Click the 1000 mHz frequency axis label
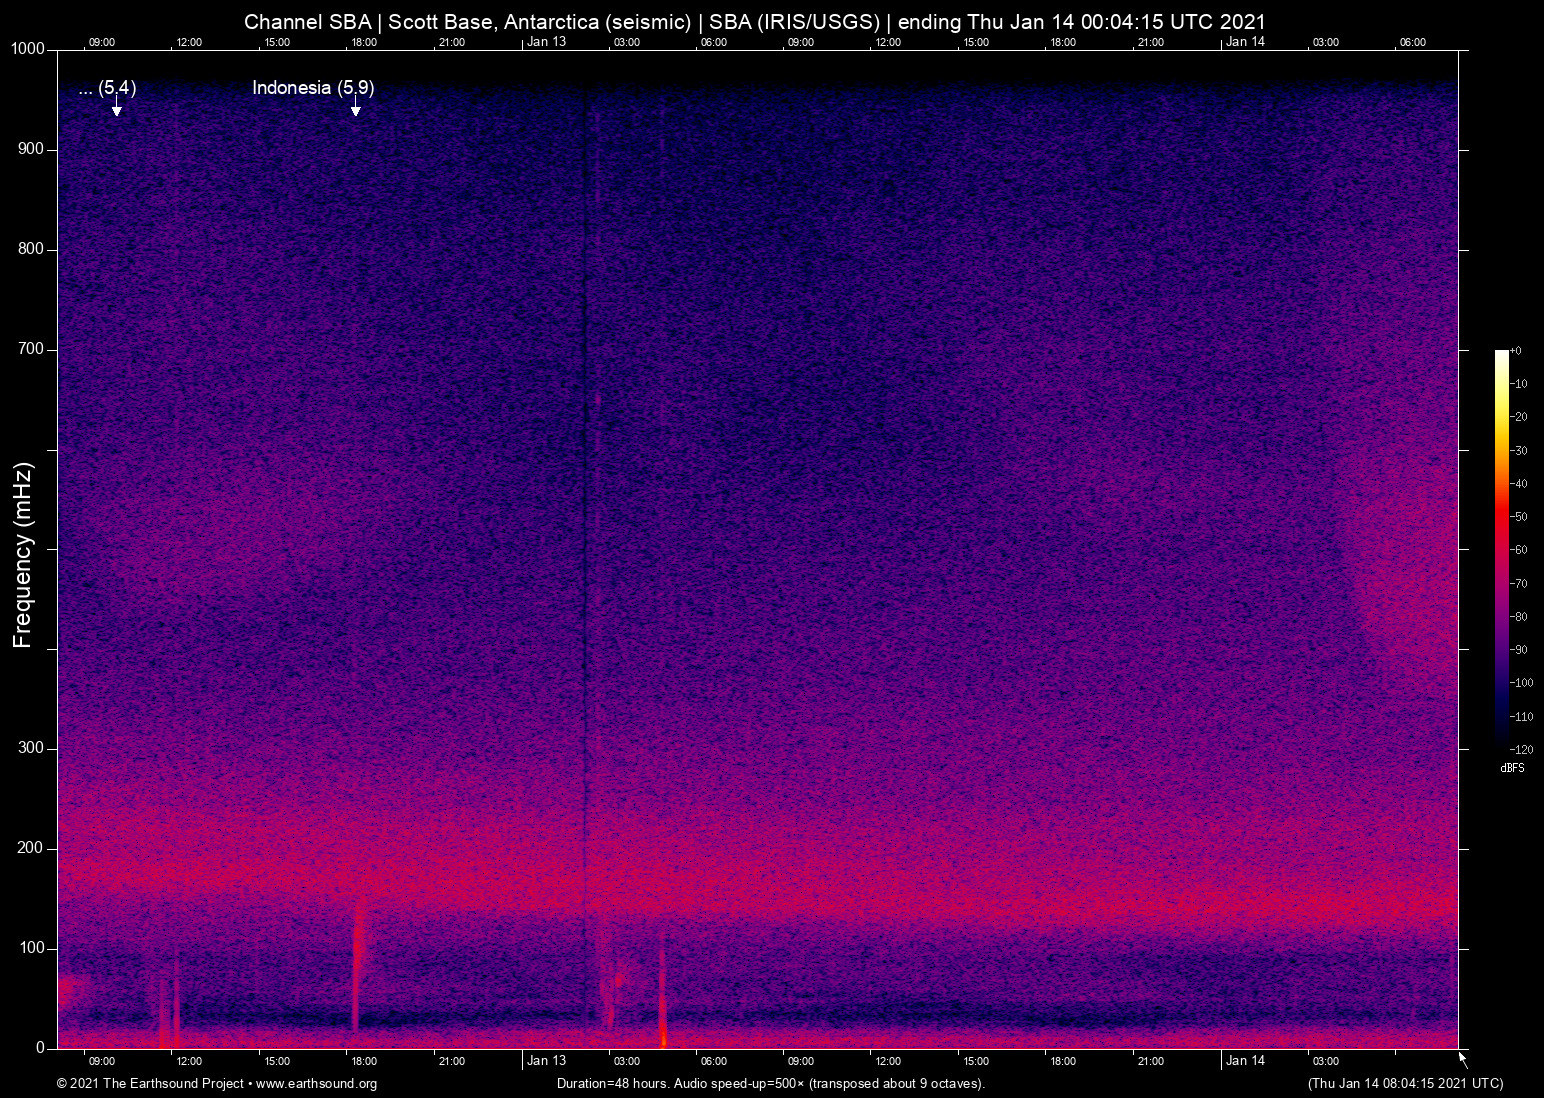 click(28, 49)
